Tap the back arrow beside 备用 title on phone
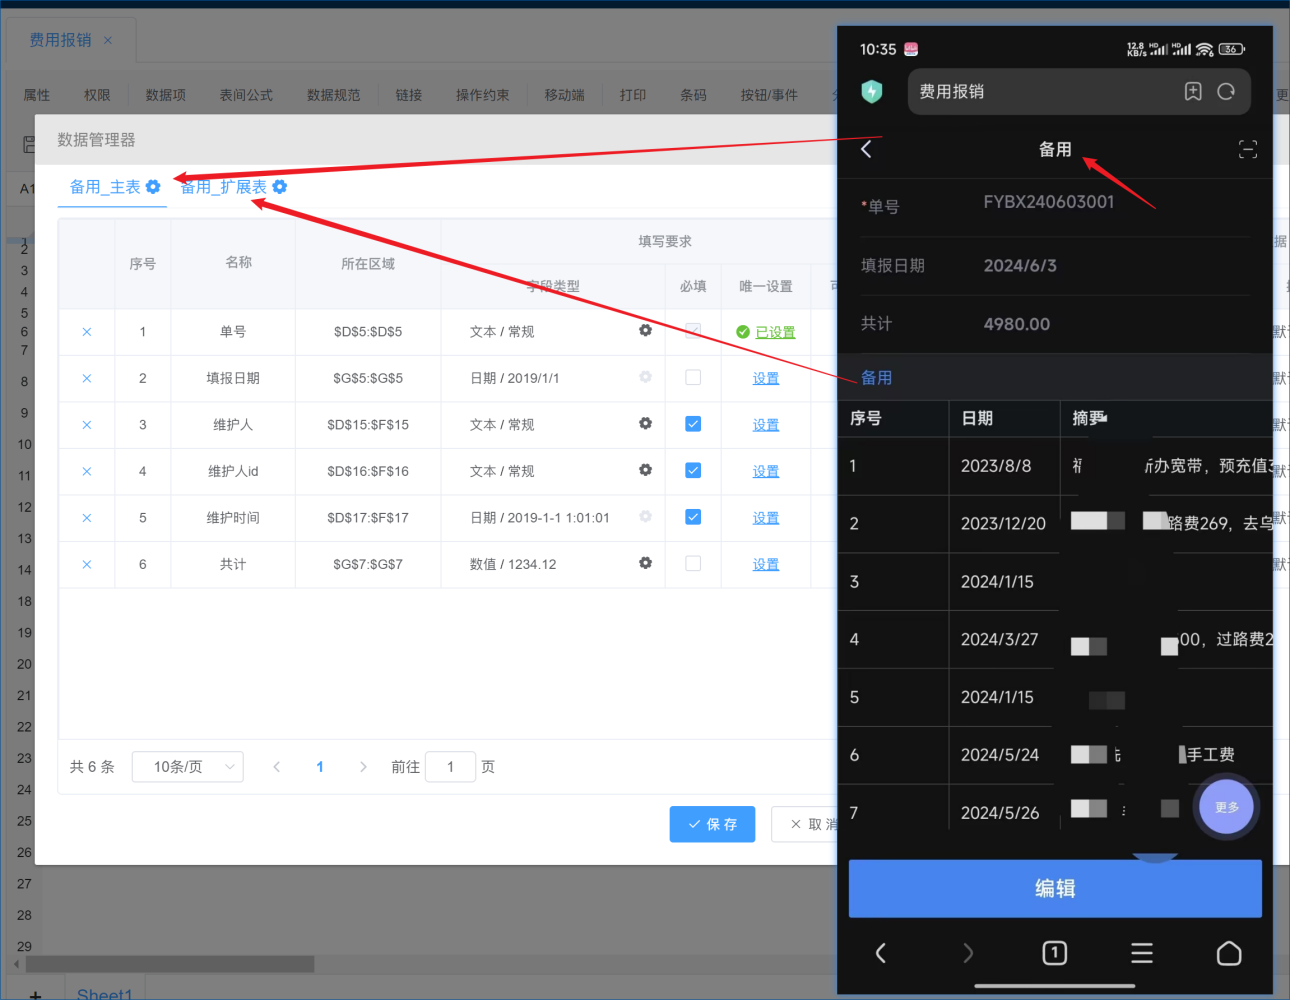The width and height of the screenshot is (1290, 1000). pyautogui.click(x=867, y=149)
